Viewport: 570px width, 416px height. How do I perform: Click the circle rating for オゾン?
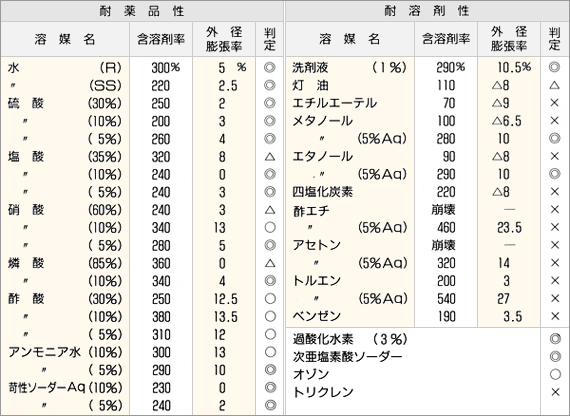tap(555, 374)
